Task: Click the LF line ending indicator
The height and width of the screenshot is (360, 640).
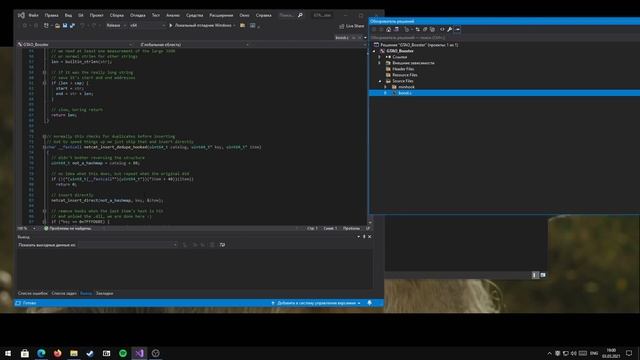Action: pos(368,229)
